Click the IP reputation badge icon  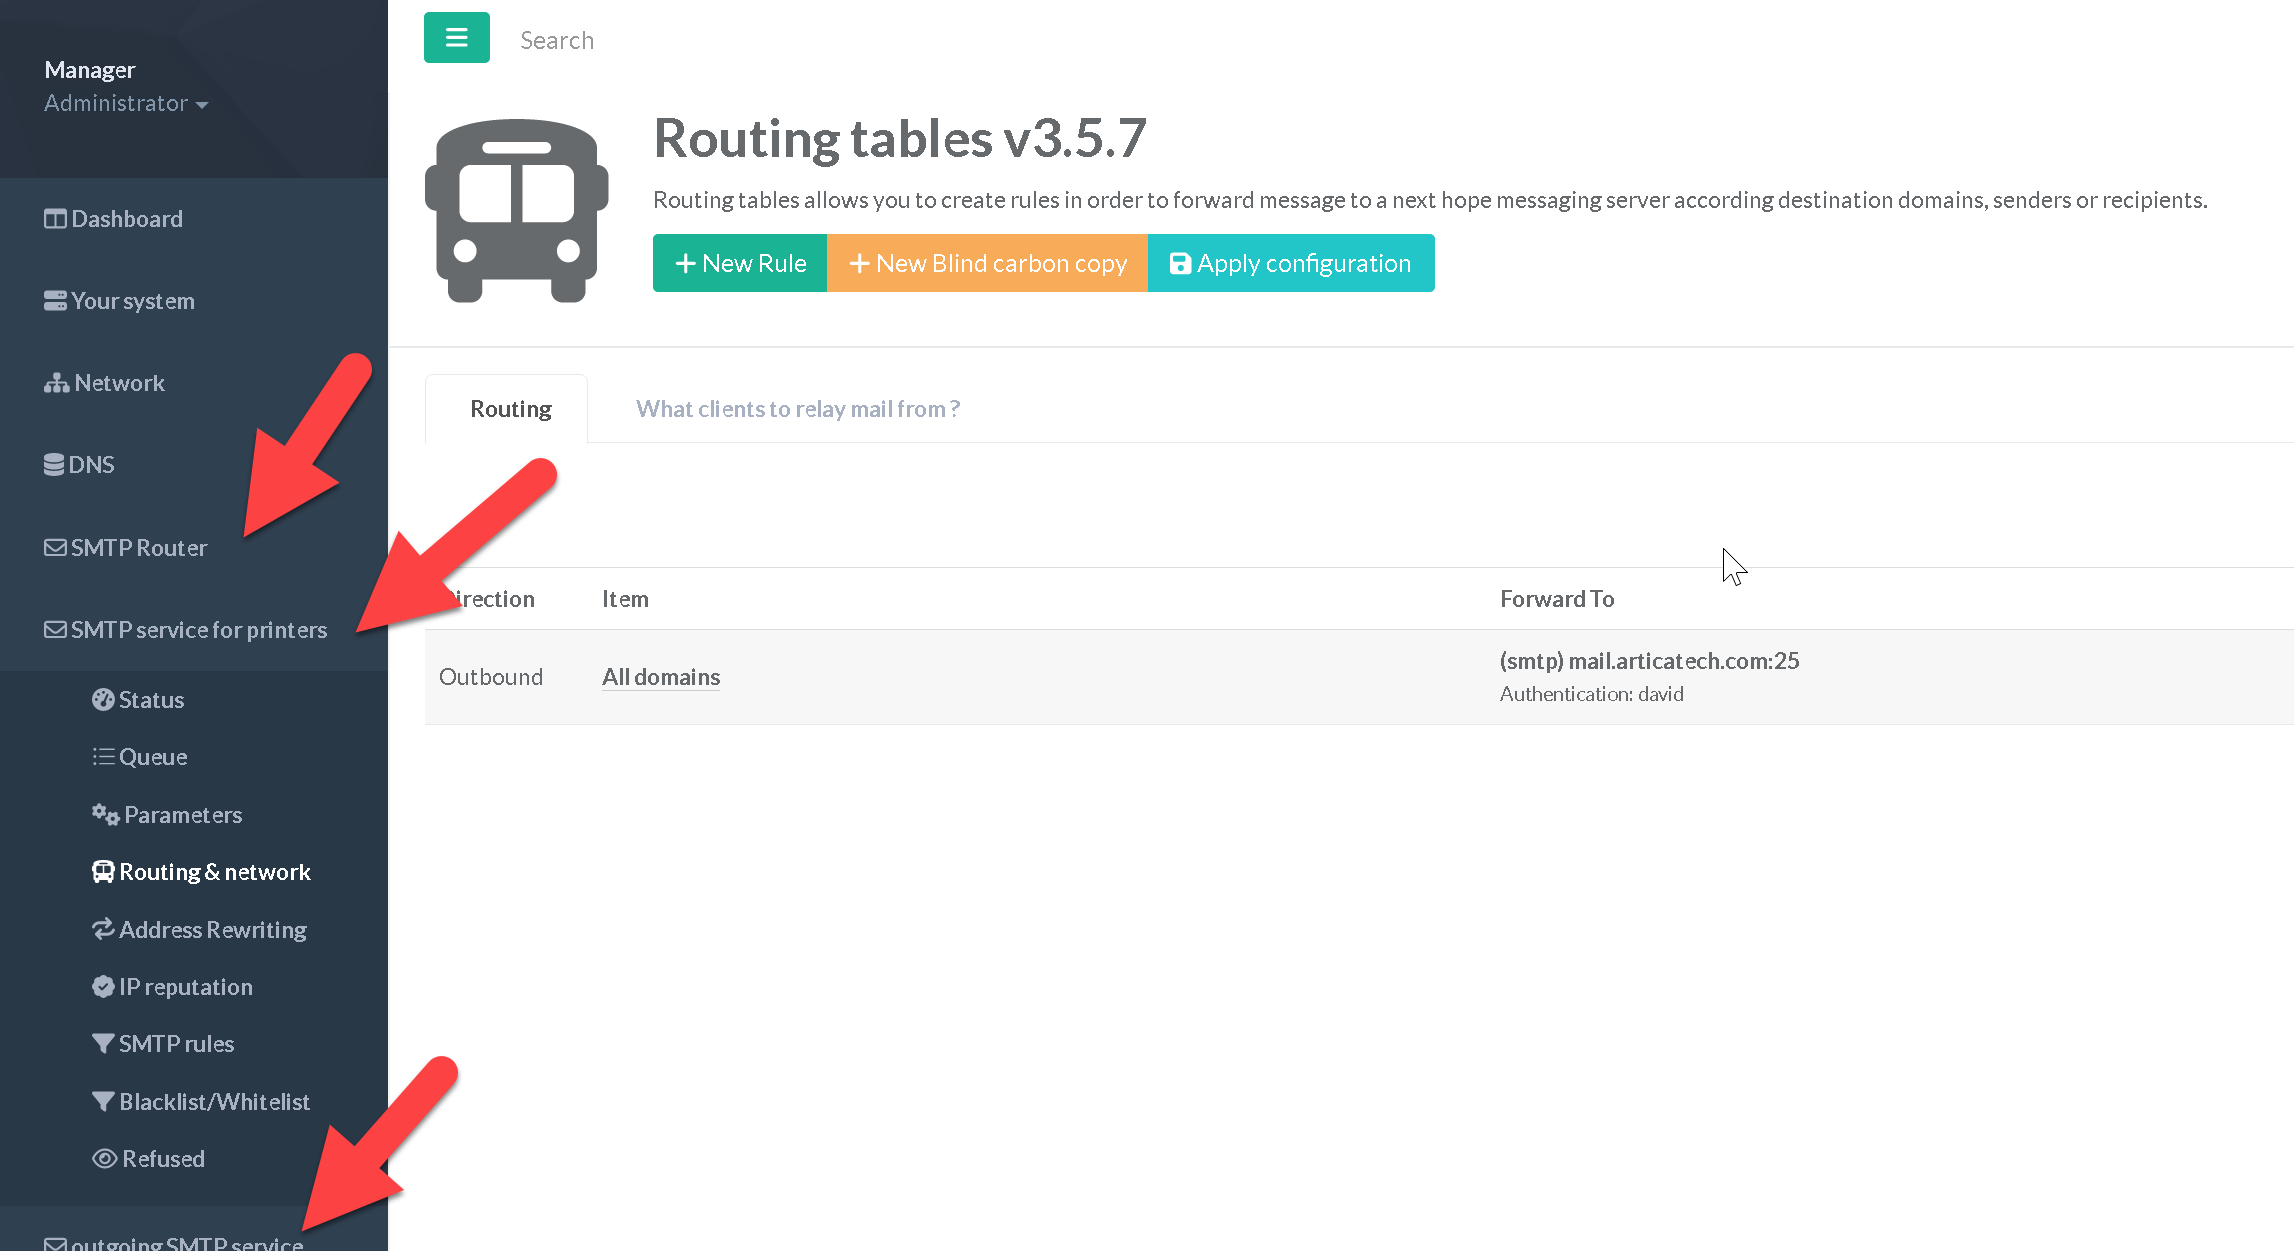point(103,987)
